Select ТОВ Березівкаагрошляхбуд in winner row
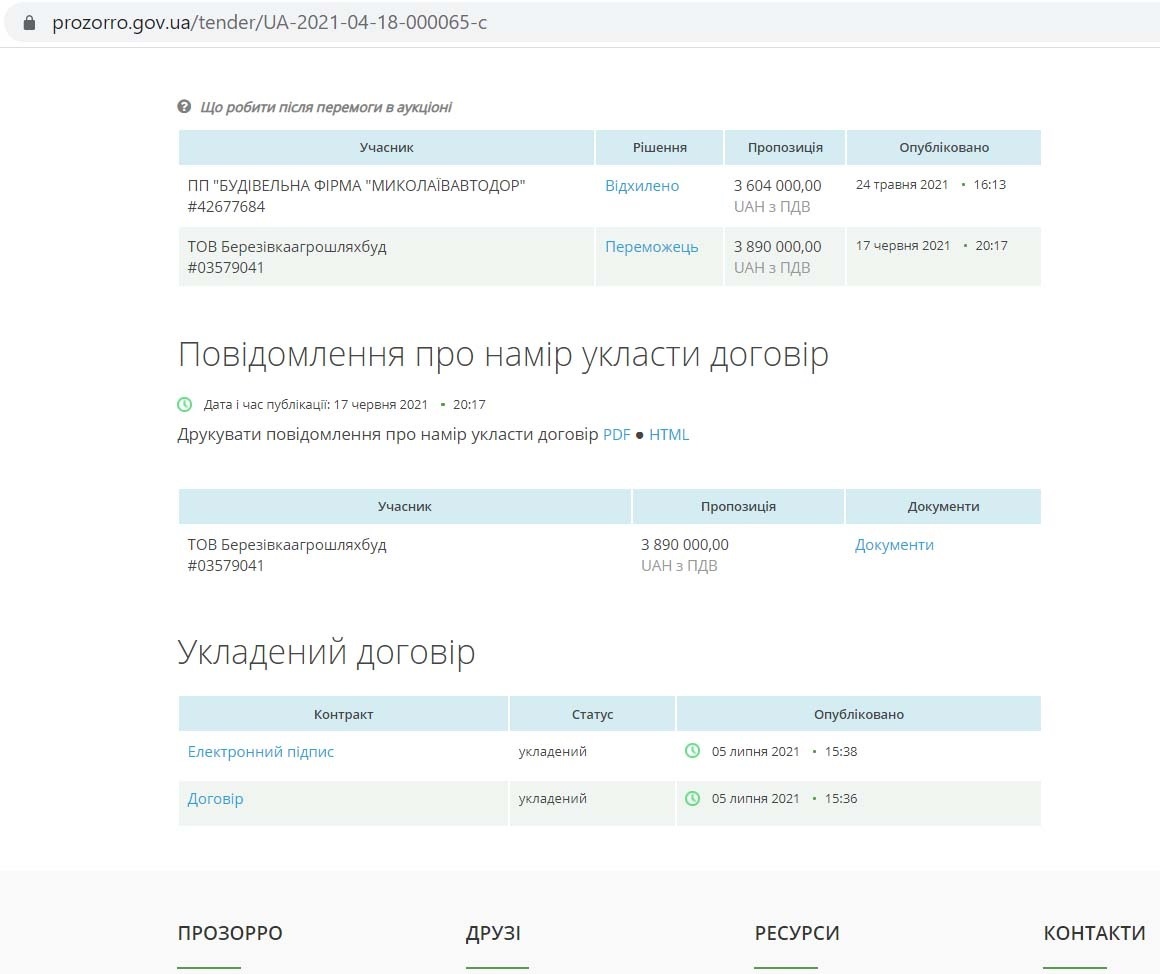This screenshot has height=974, width=1160. pyautogui.click(x=287, y=247)
